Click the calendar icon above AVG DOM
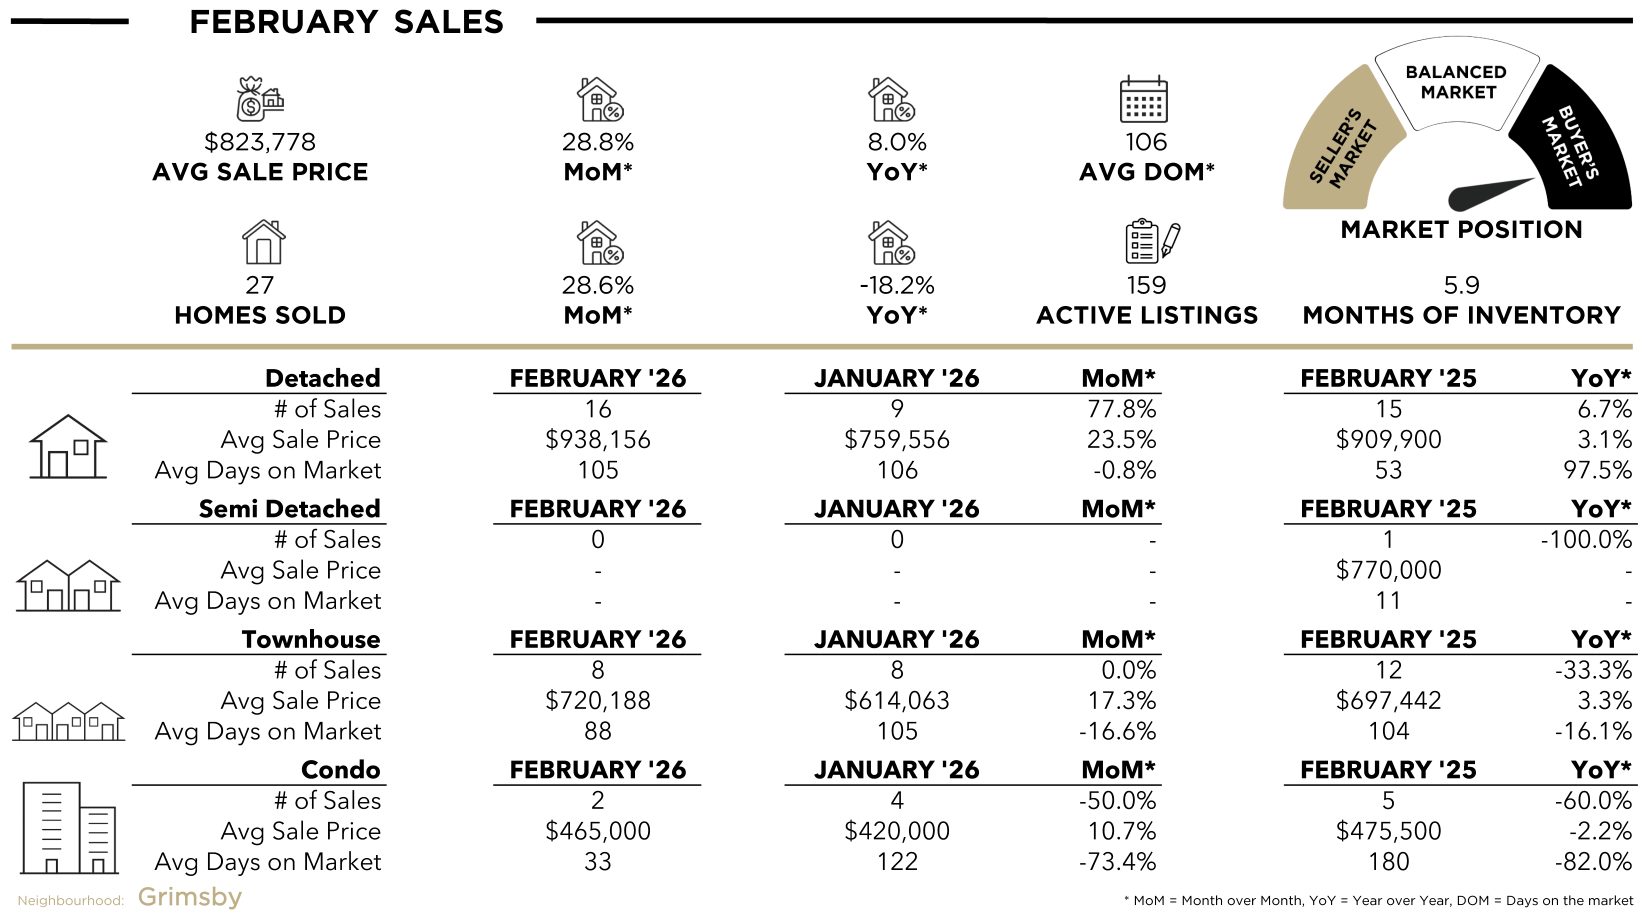 (1144, 99)
